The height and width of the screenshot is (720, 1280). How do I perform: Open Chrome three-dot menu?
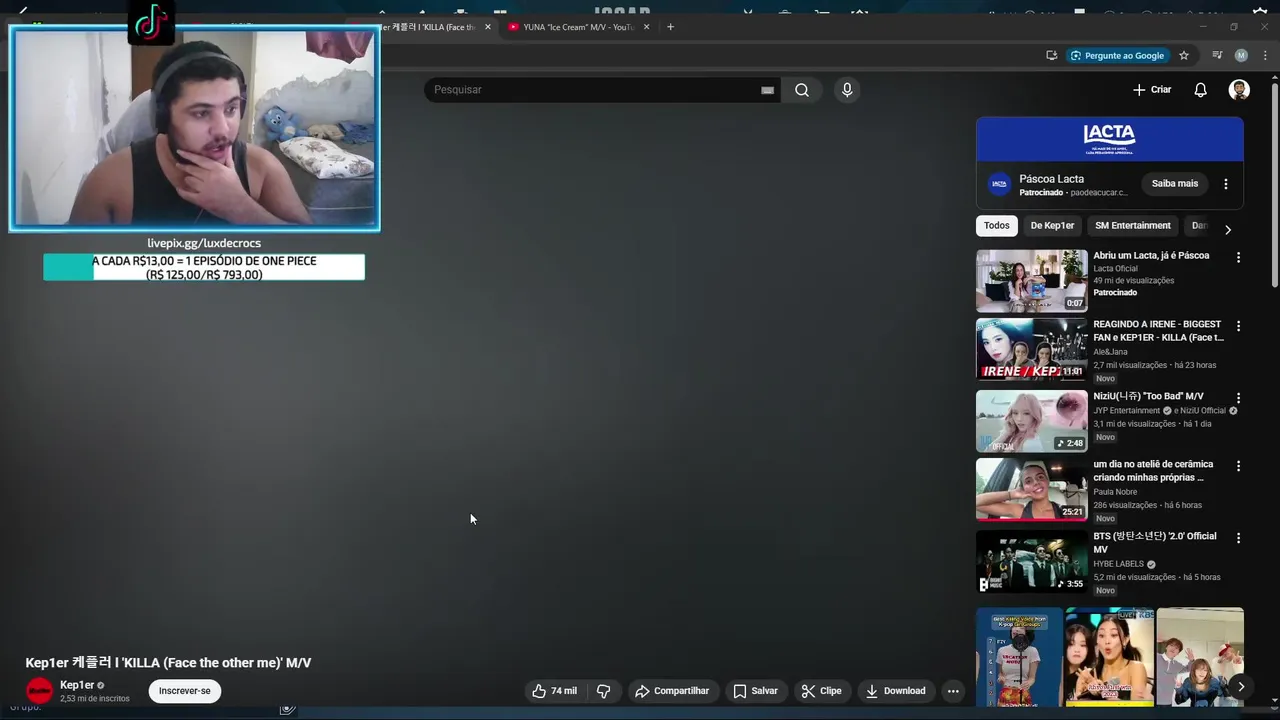(1264, 56)
